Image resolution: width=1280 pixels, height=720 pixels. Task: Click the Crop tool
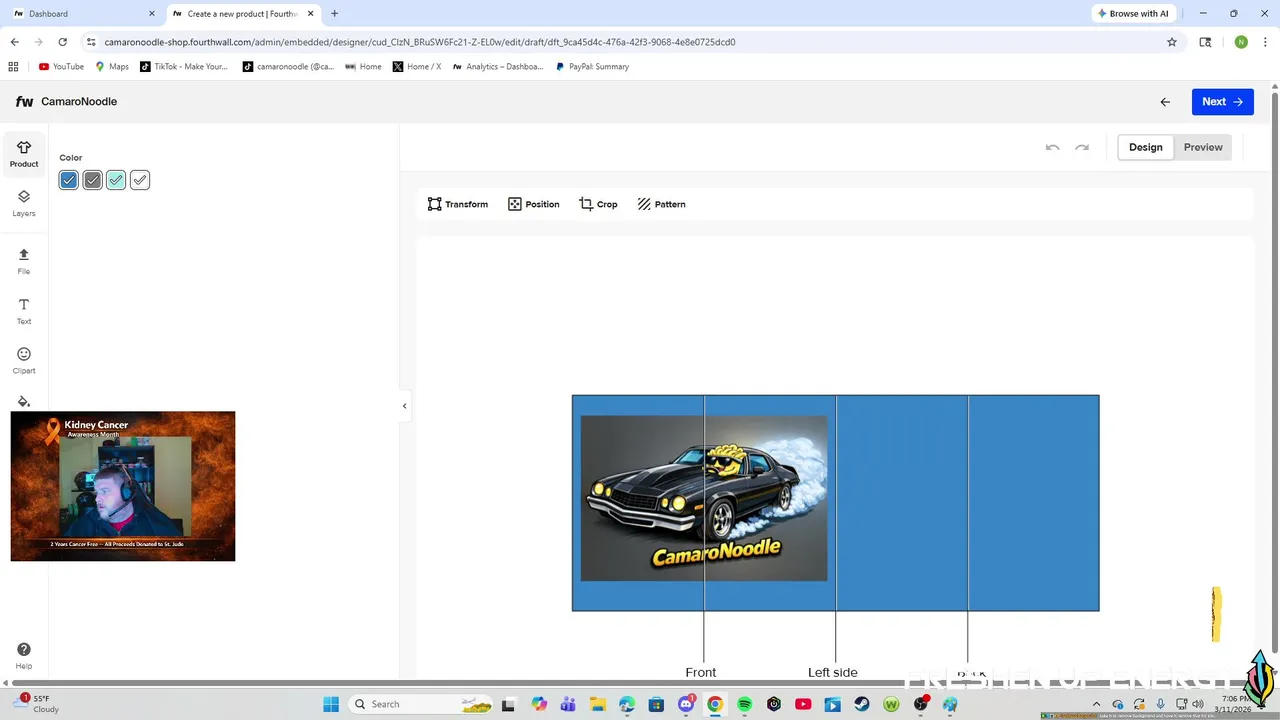[x=598, y=204]
